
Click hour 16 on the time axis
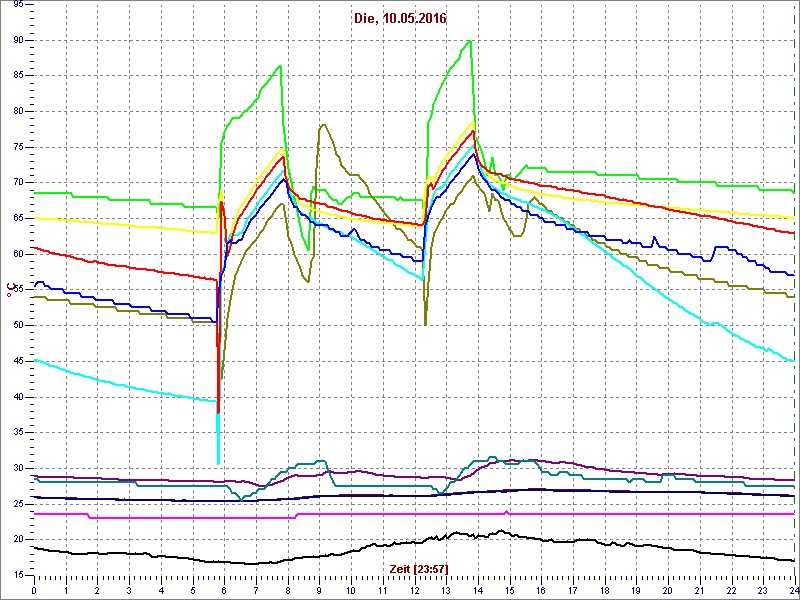tap(541, 590)
